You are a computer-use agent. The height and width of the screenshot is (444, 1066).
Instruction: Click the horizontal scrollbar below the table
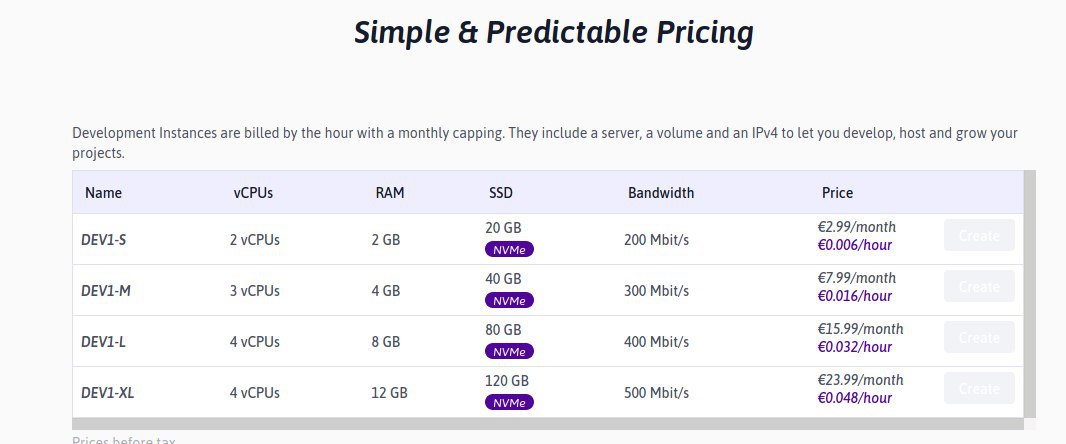tap(548, 424)
